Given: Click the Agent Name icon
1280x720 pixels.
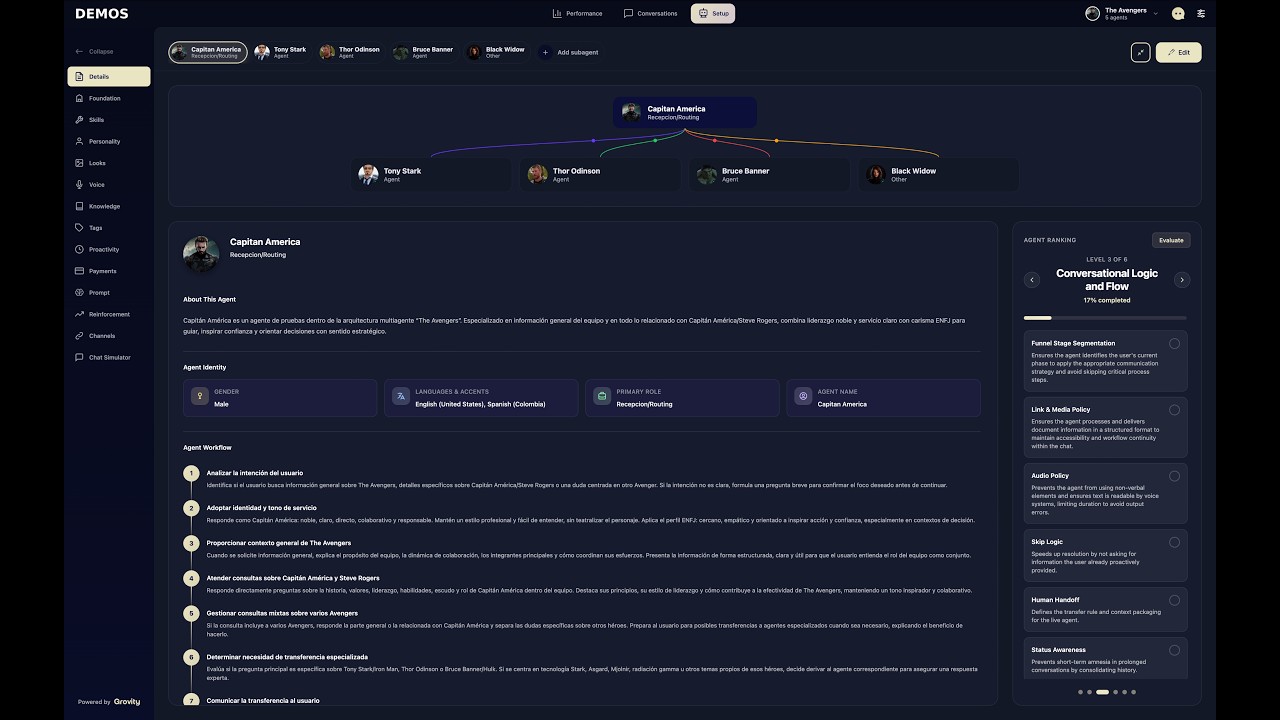Looking at the screenshot, I should coord(803,397).
